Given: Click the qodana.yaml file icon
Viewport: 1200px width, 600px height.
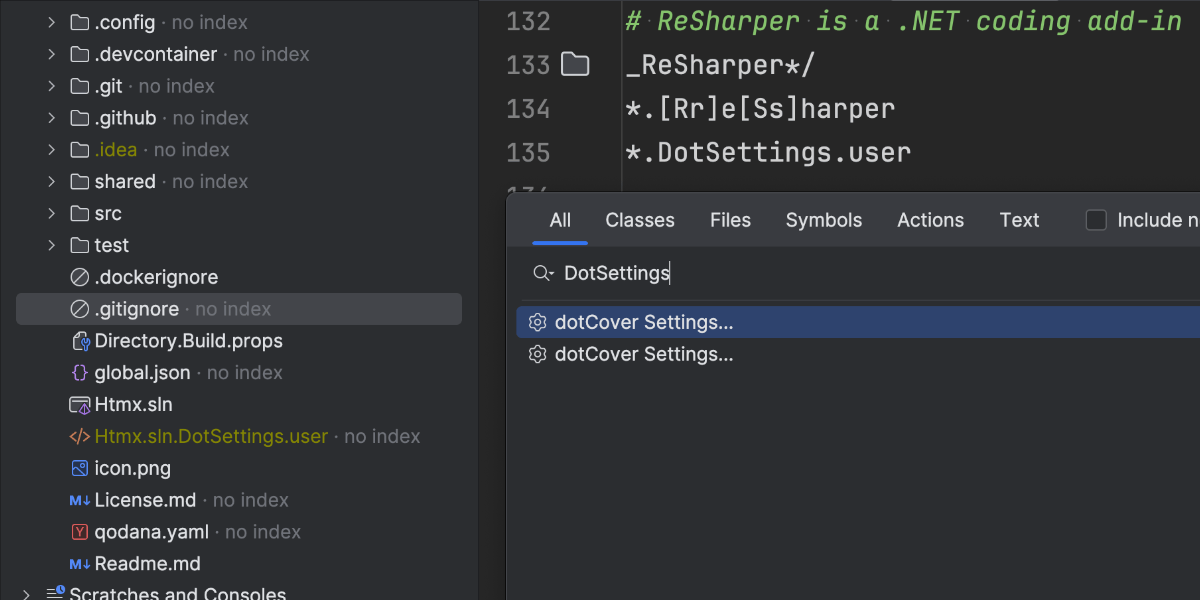Looking at the screenshot, I should click(x=80, y=532).
